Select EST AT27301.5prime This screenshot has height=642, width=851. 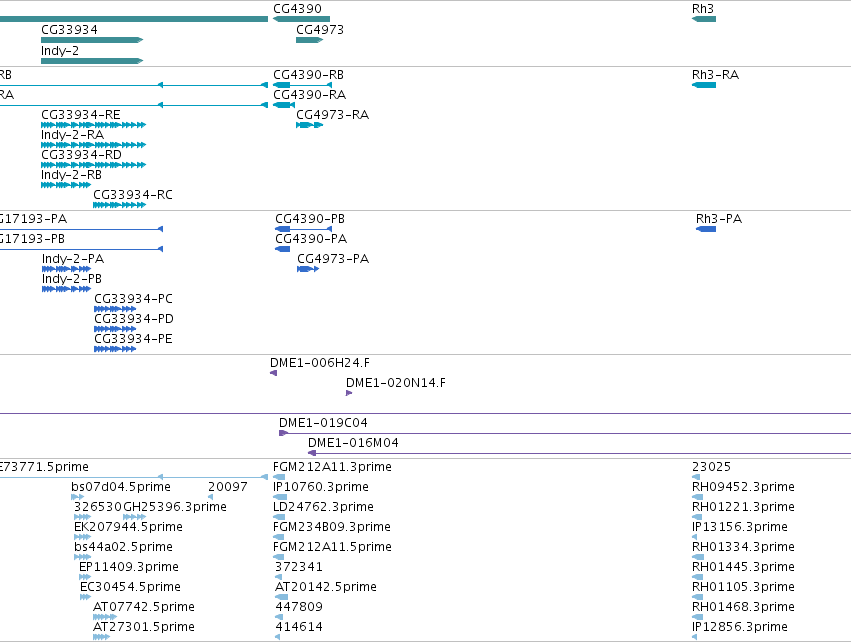click(x=144, y=627)
